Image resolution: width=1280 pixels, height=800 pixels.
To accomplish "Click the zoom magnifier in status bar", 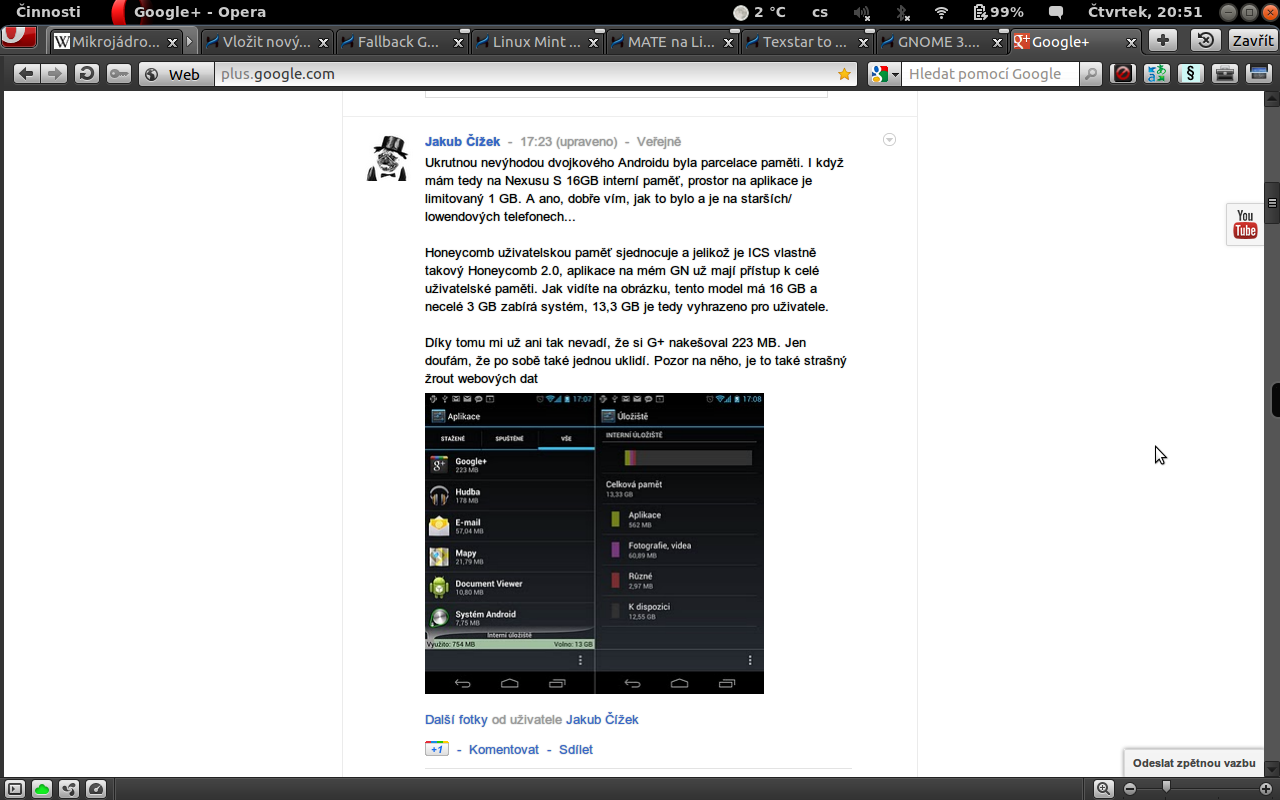I will point(1104,789).
